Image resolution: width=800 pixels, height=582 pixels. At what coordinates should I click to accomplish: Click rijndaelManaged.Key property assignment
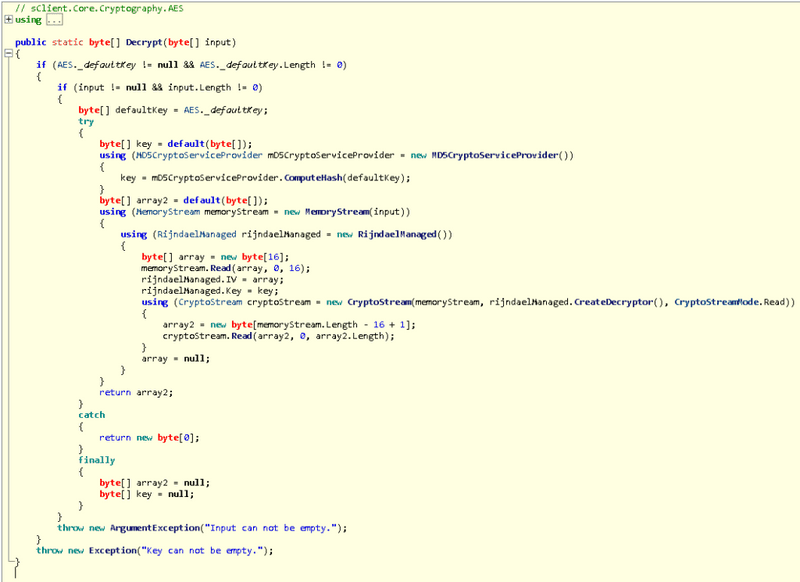[x=188, y=291]
